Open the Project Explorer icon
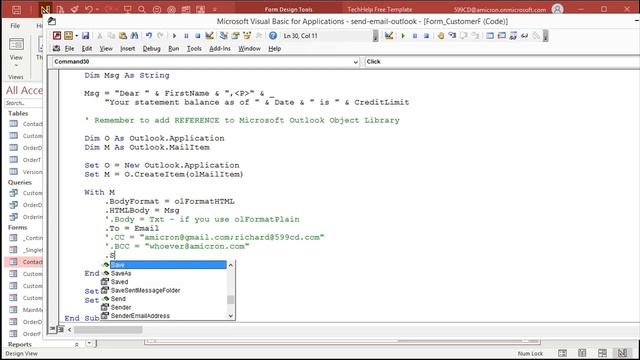The image size is (640, 360). (224, 36)
